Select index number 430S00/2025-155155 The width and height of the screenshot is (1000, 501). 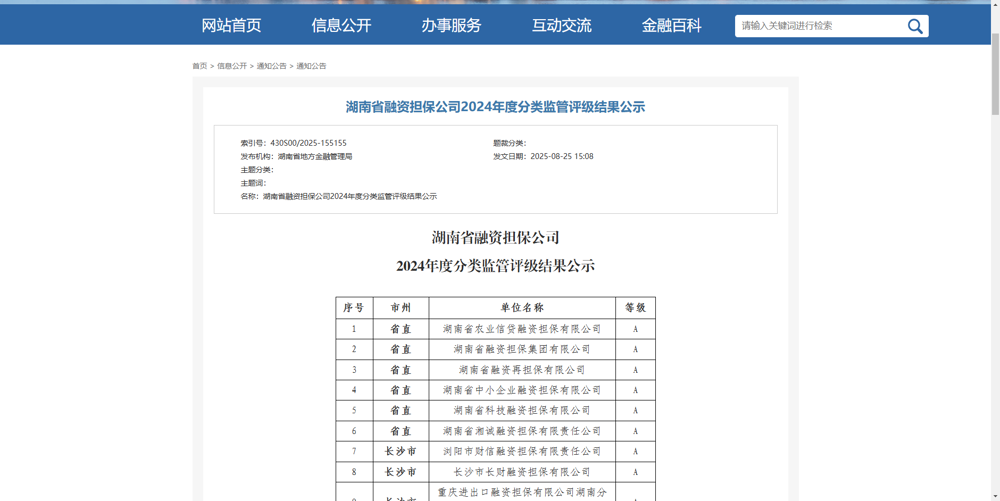coord(309,143)
